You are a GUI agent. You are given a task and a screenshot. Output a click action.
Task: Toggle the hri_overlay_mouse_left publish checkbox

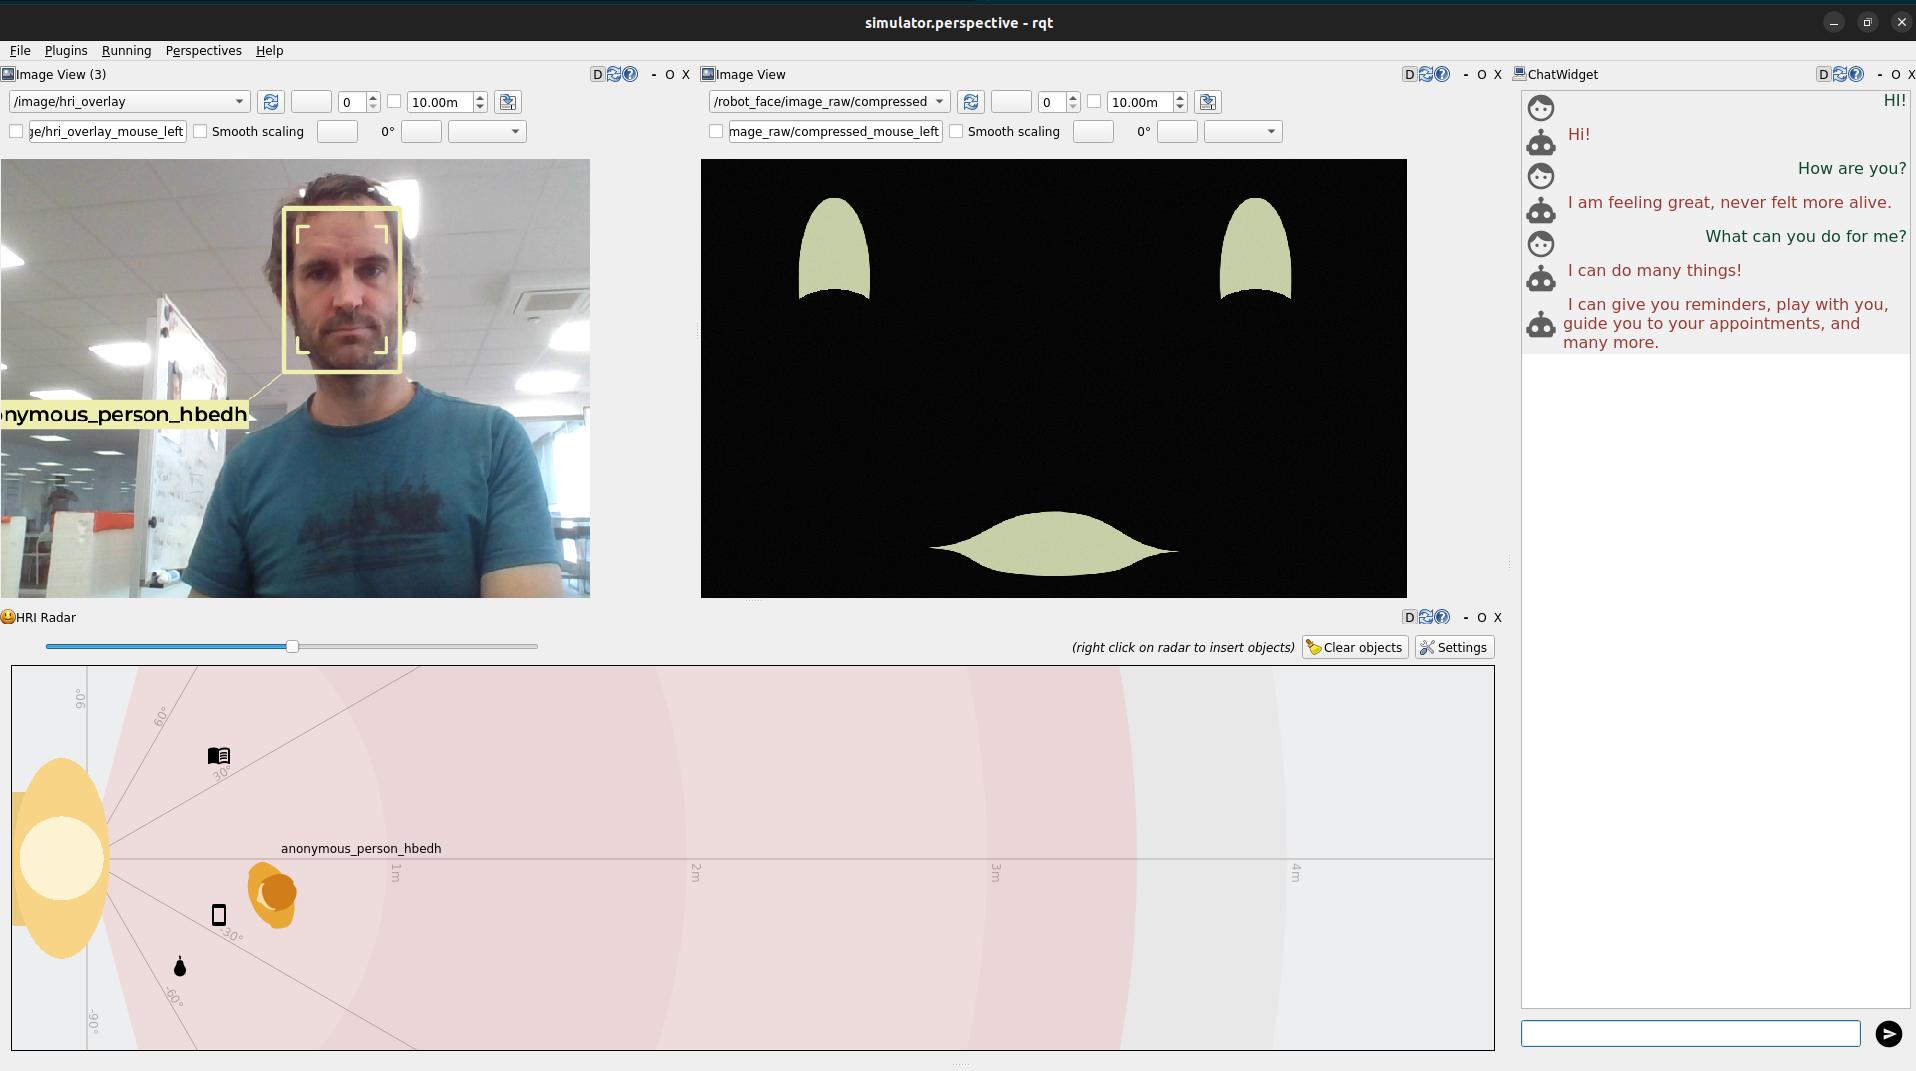point(16,131)
